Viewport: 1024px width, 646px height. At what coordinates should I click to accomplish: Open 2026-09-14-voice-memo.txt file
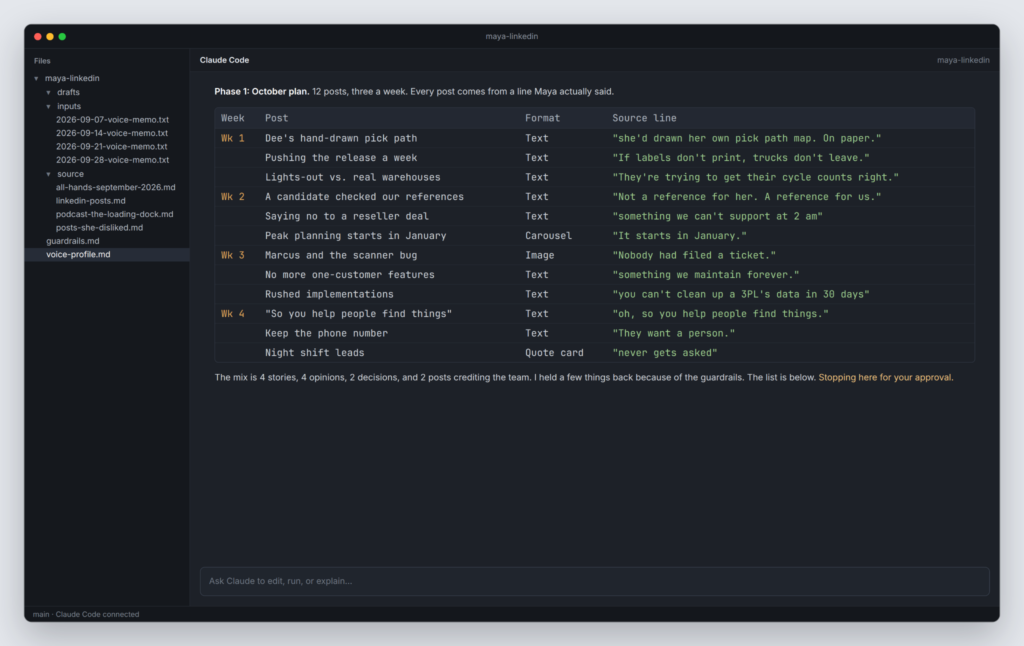(112, 133)
